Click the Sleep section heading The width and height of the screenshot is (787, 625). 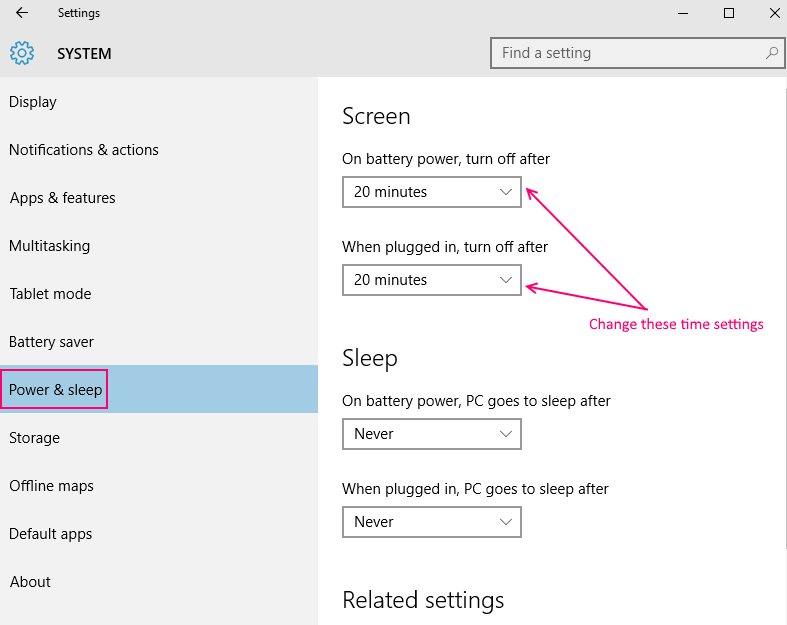click(370, 358)
